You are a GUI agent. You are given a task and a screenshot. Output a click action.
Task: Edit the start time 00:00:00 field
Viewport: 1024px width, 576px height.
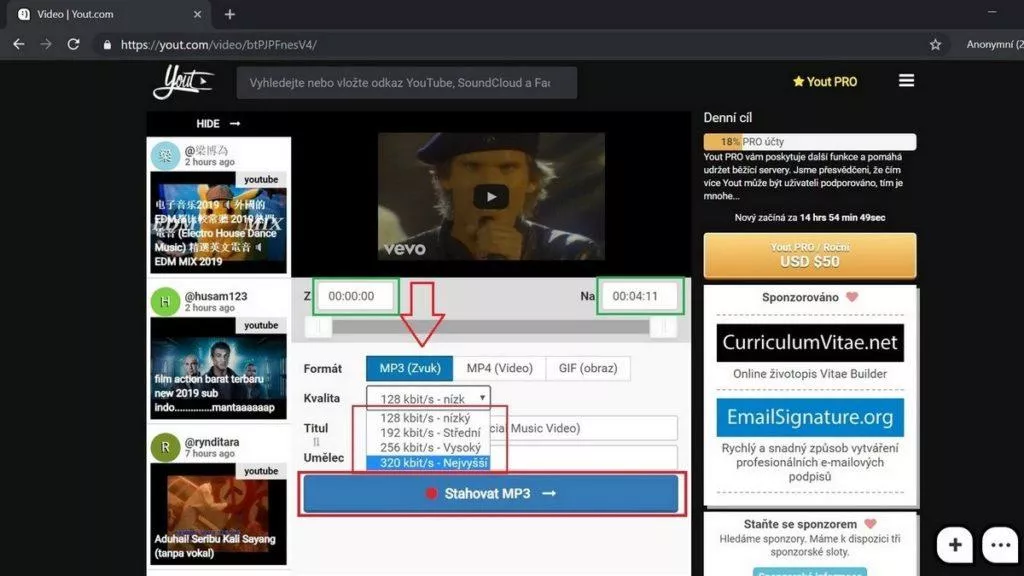(x=356, y=296)
